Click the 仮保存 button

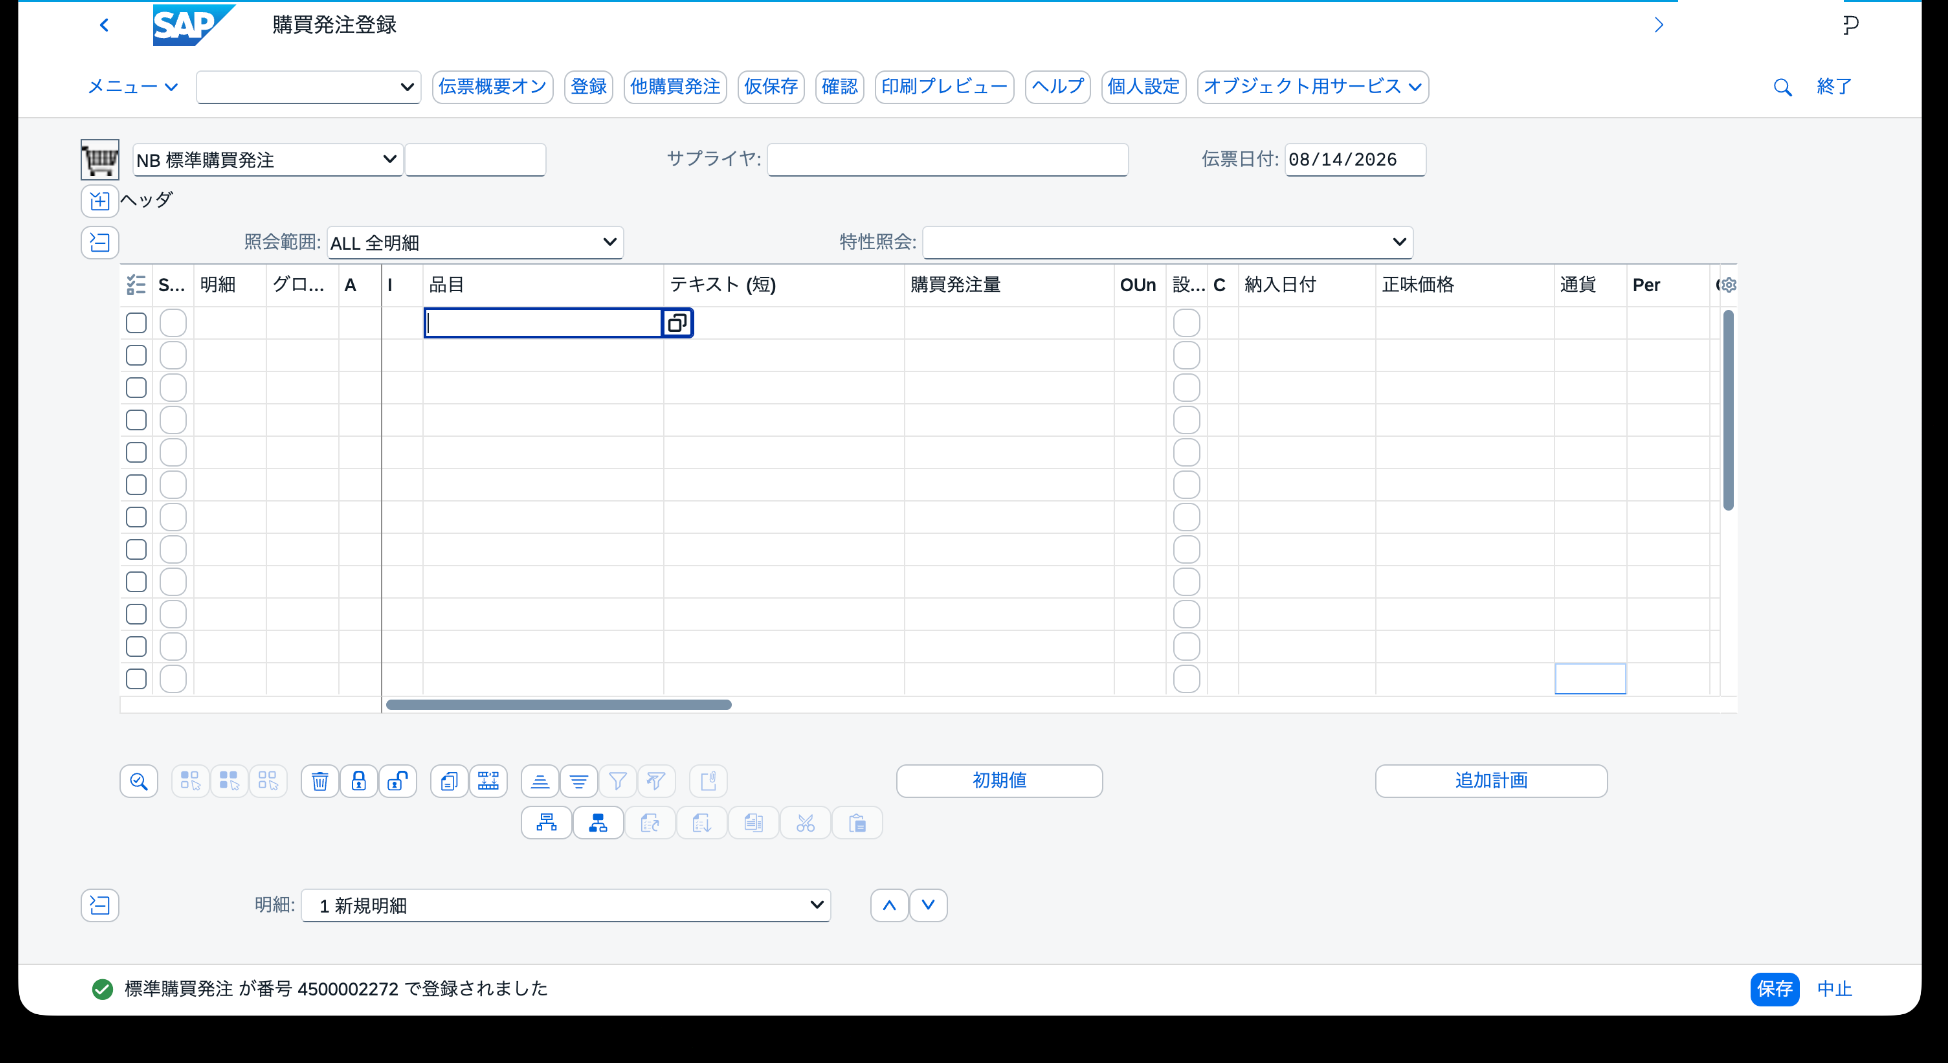pos(771,87)
